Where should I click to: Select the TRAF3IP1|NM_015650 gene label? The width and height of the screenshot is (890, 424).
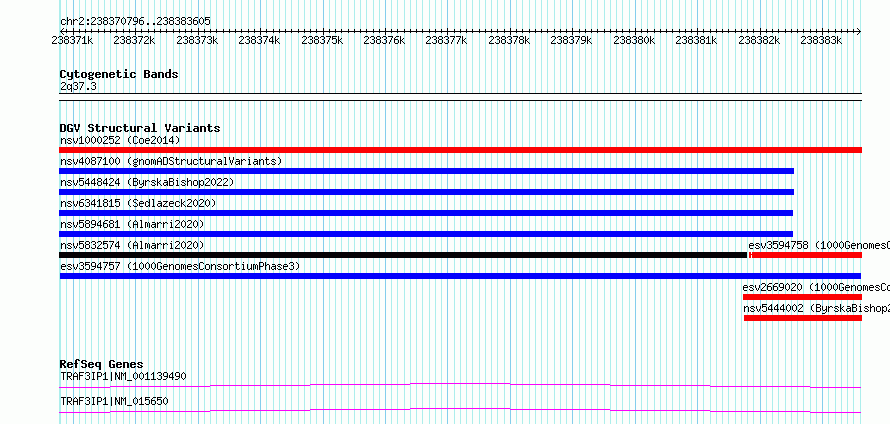pos(114,401)
